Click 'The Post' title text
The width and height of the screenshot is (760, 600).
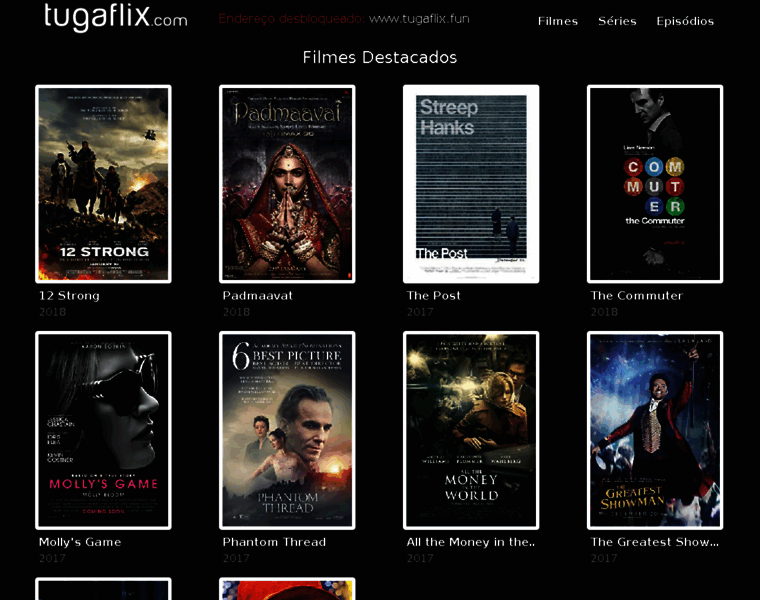click(433, 296)
